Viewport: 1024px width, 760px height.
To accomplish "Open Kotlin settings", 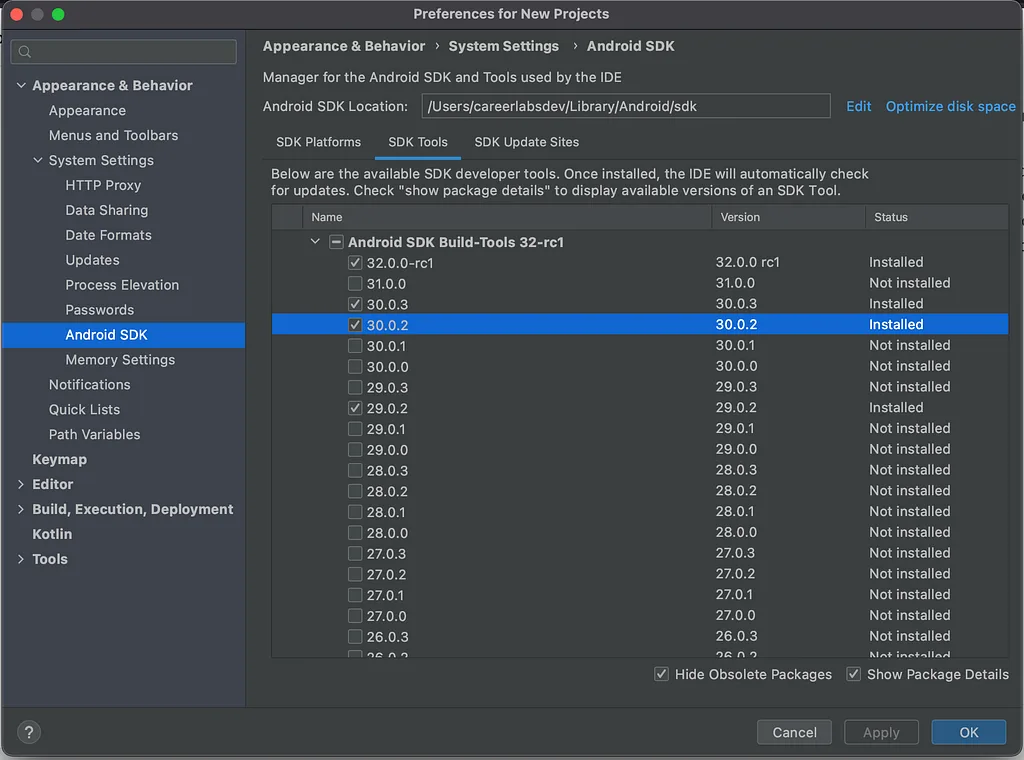I will click(x=52, y=534).
